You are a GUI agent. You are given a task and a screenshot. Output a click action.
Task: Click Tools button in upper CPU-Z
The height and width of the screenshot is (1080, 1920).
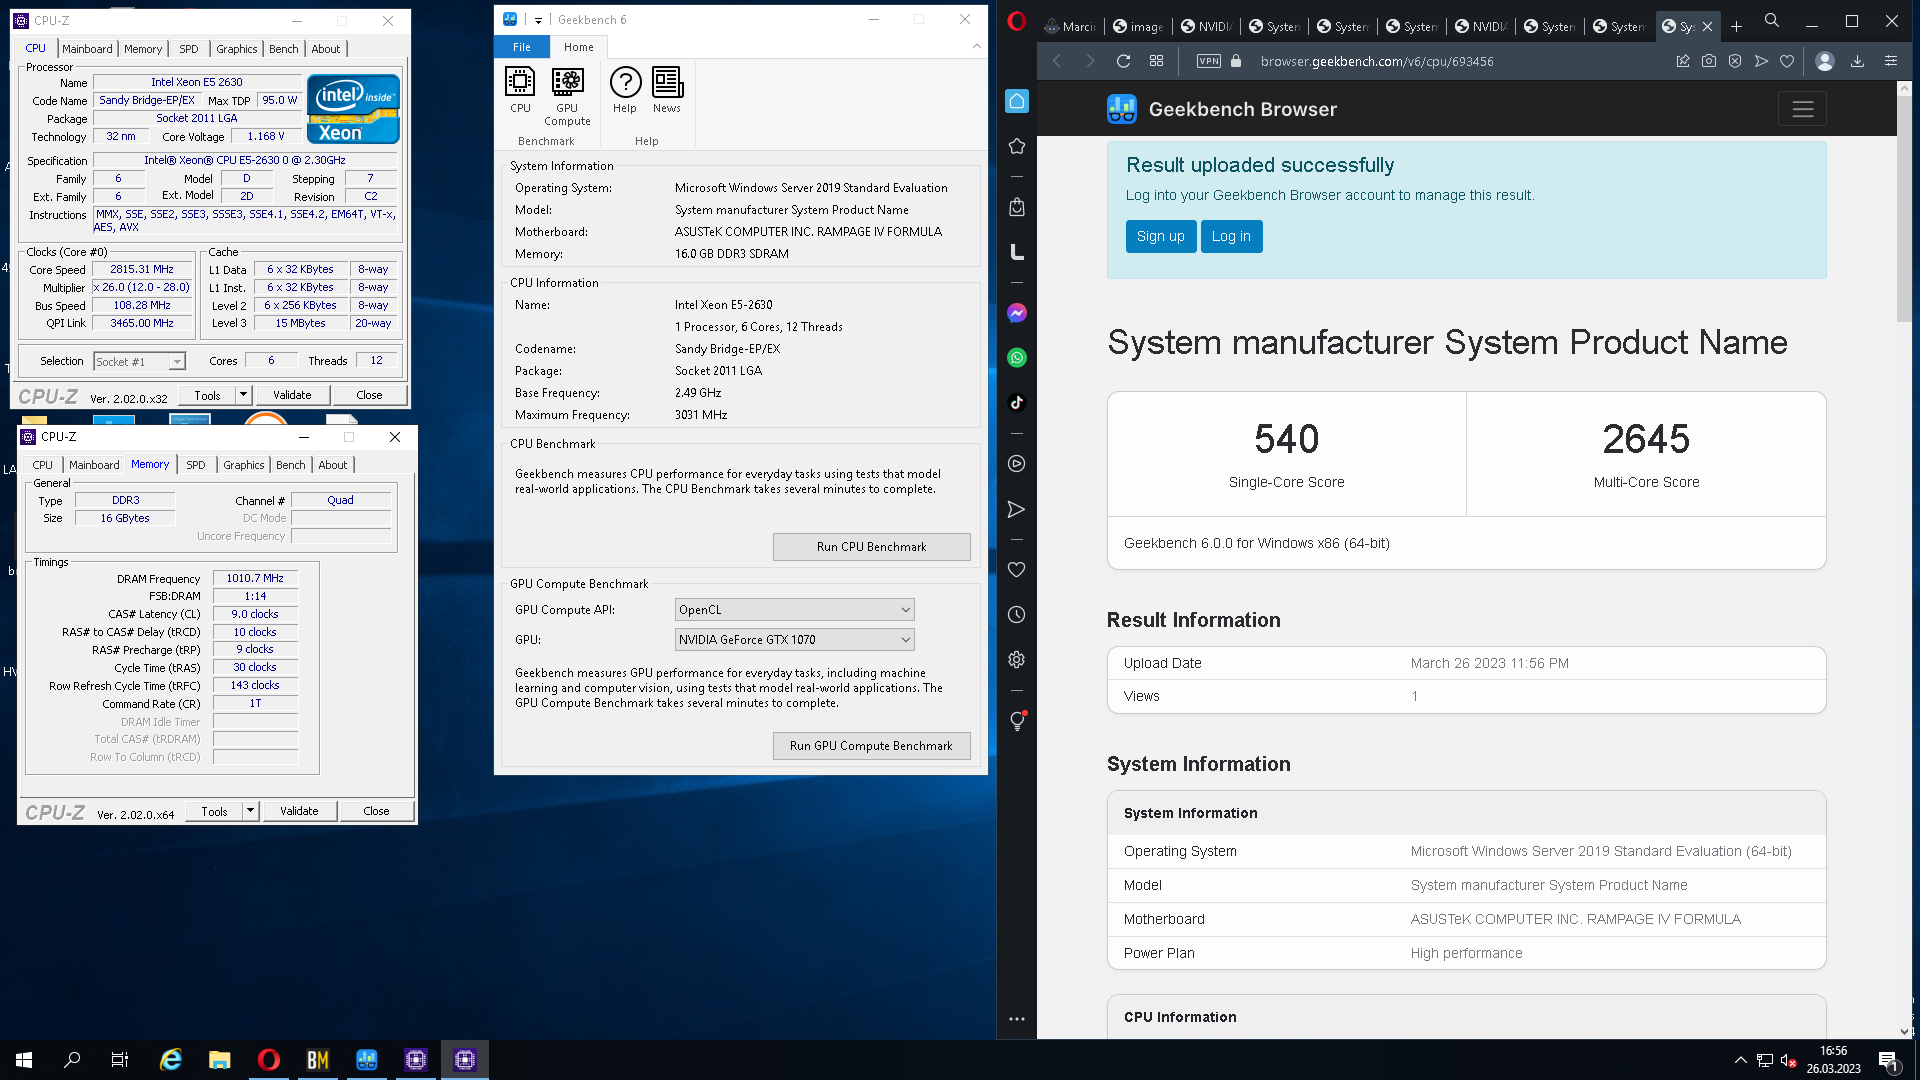click(x=207, y=395)
